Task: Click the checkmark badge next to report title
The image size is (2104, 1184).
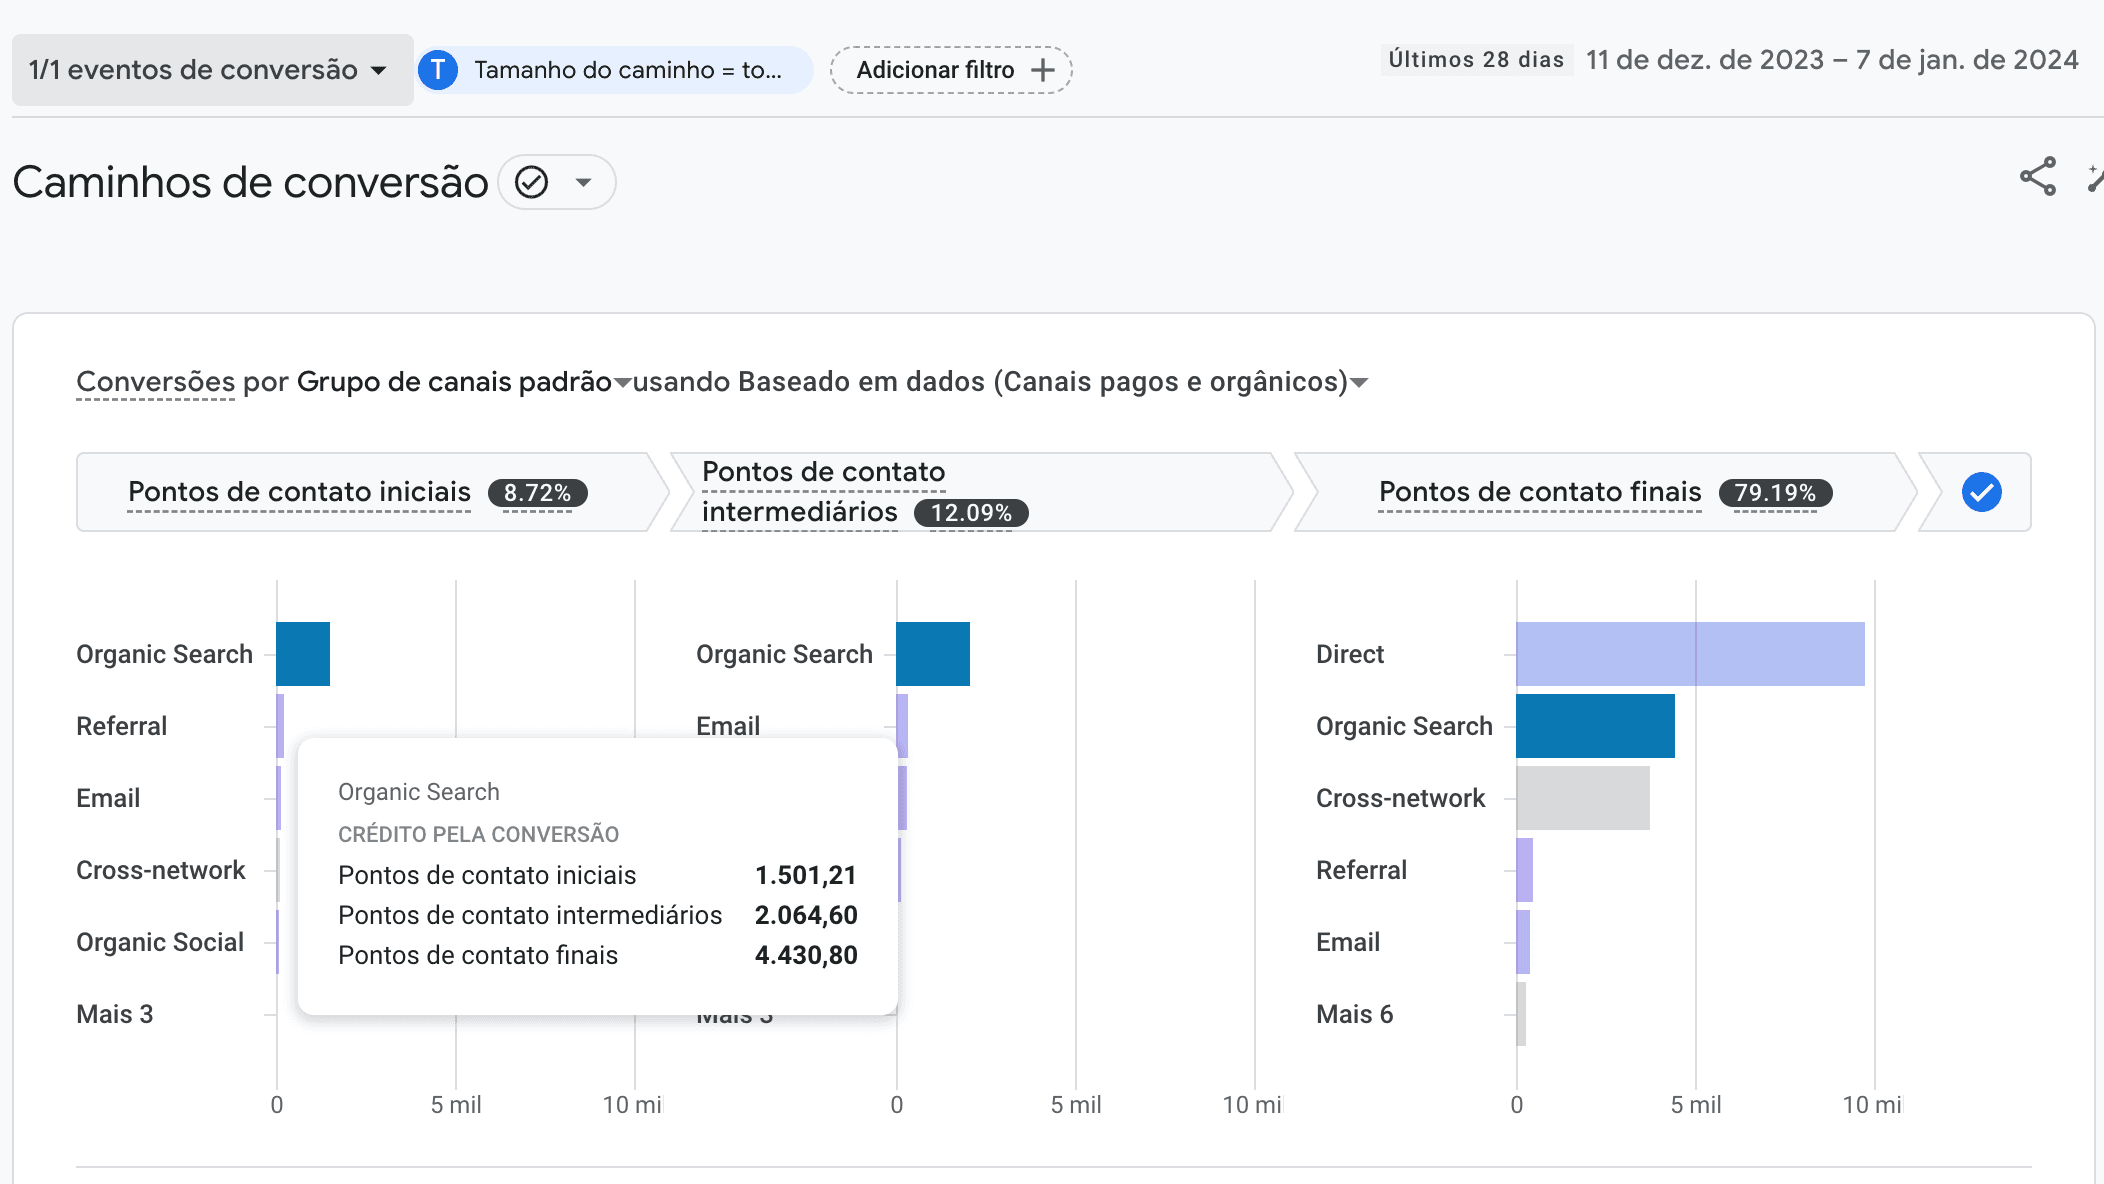Action: click(x=533, y=182)
